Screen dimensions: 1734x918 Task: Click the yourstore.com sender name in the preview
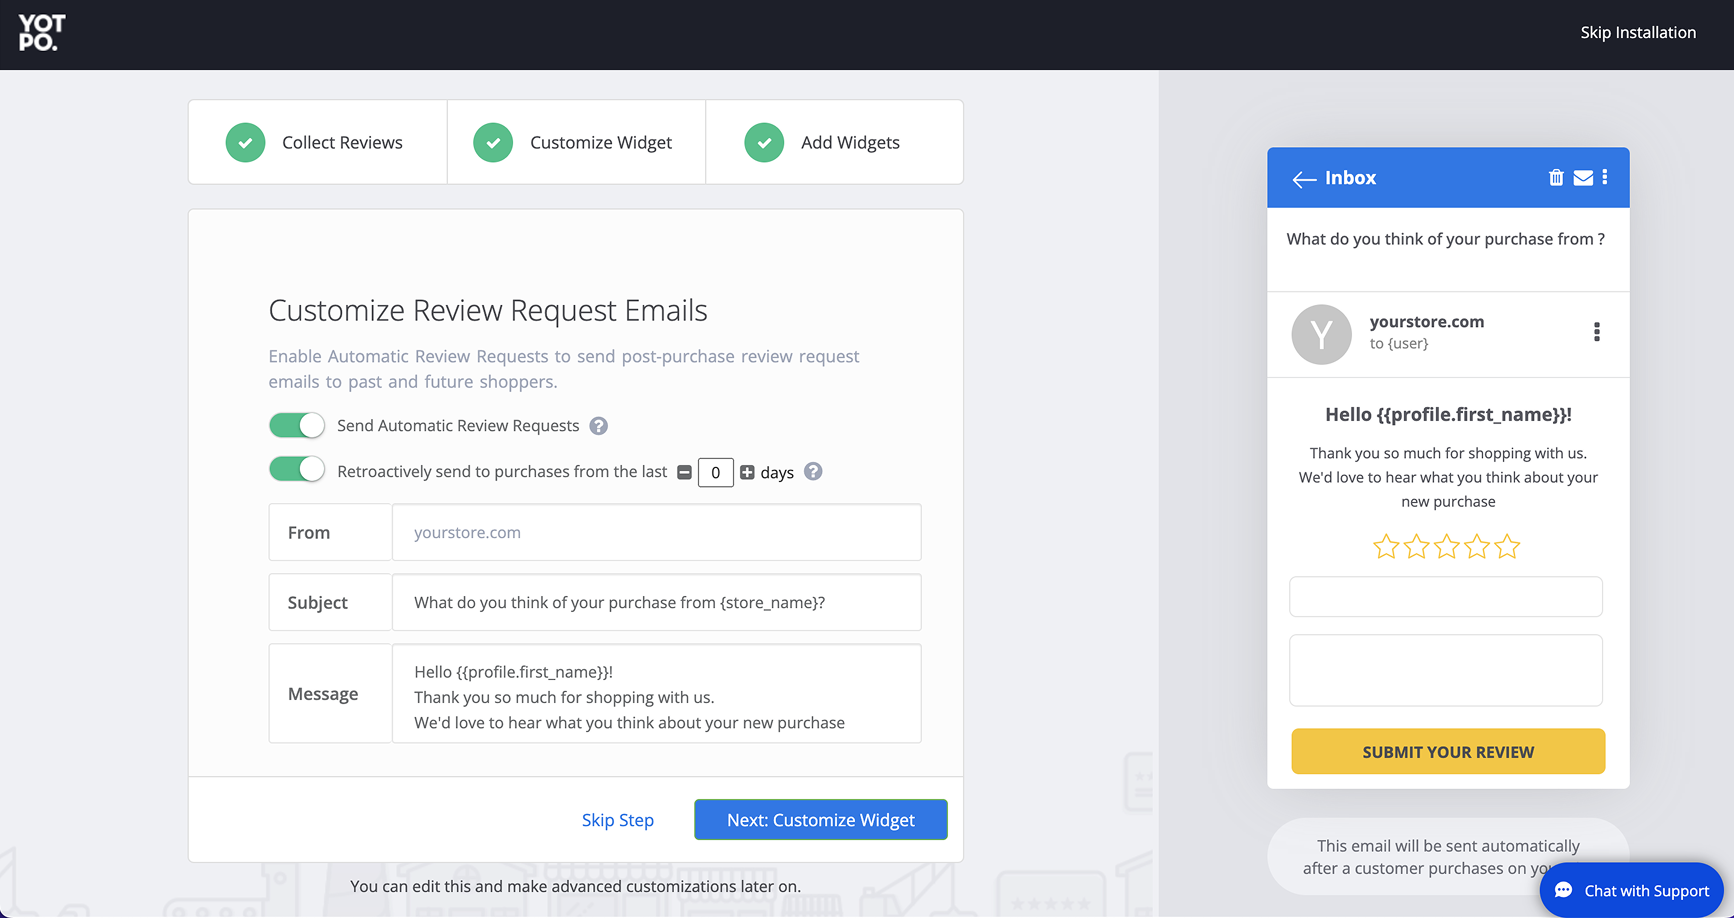(1427, 322)
